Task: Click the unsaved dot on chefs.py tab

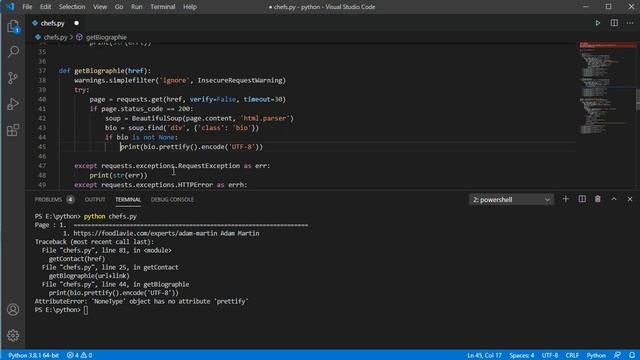Action: 76,23
